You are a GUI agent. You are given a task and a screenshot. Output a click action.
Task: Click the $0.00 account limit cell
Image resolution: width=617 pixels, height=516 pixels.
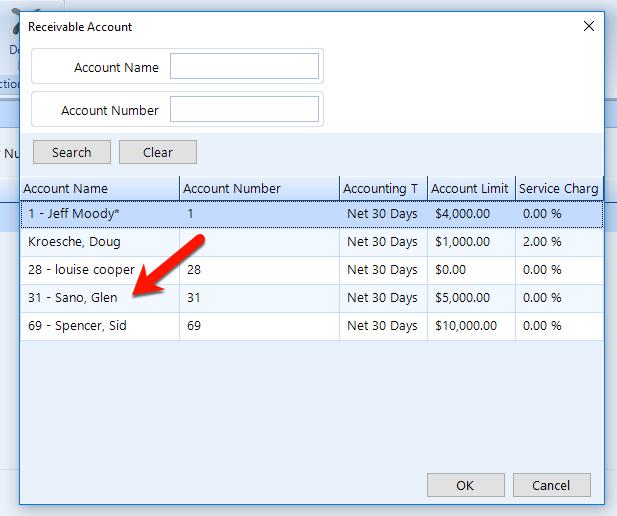[471, 270]
